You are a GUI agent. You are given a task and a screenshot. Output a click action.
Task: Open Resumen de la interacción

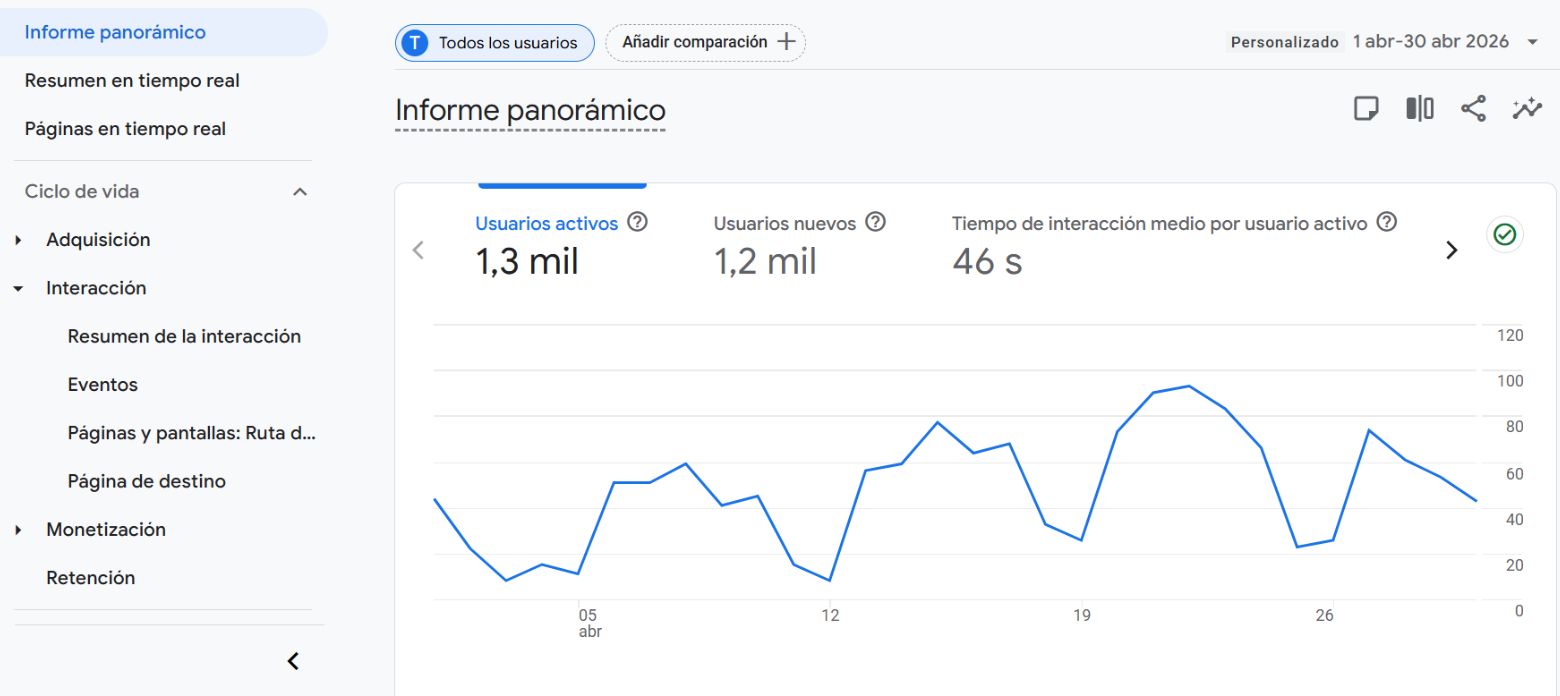[x=184, y=336]
